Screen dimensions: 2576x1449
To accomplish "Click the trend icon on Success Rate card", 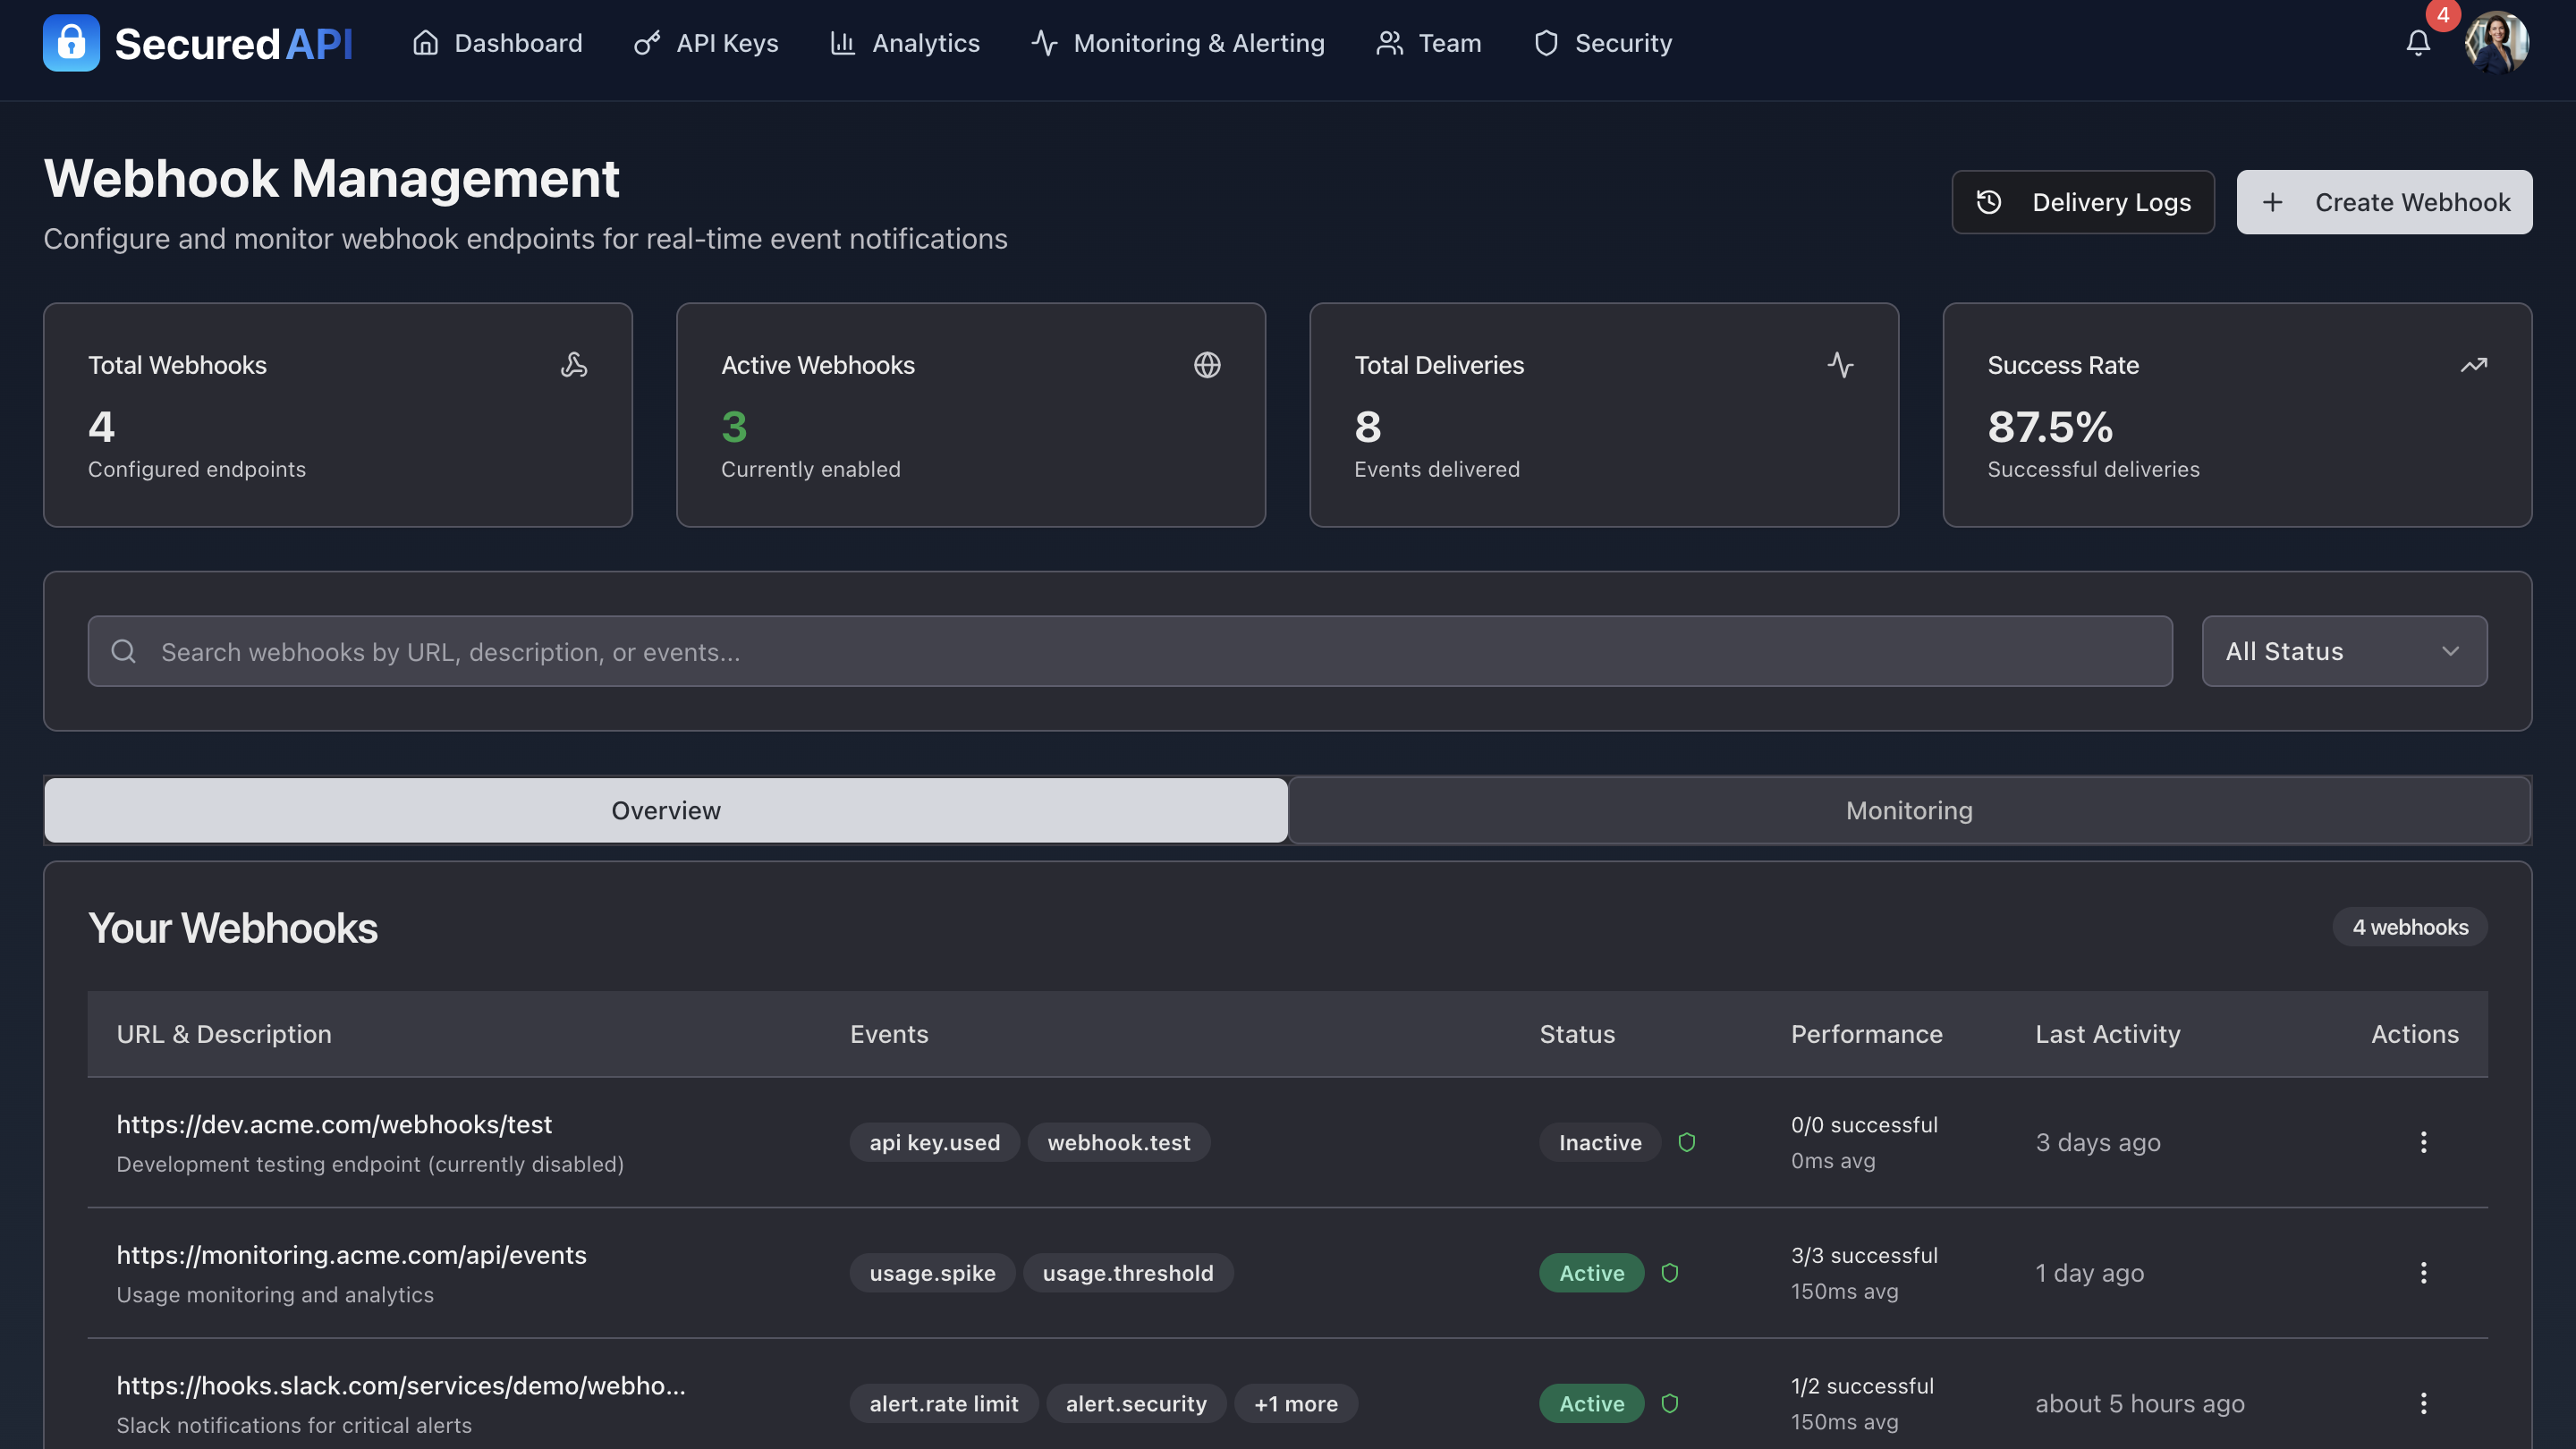I will point(2474,364).
